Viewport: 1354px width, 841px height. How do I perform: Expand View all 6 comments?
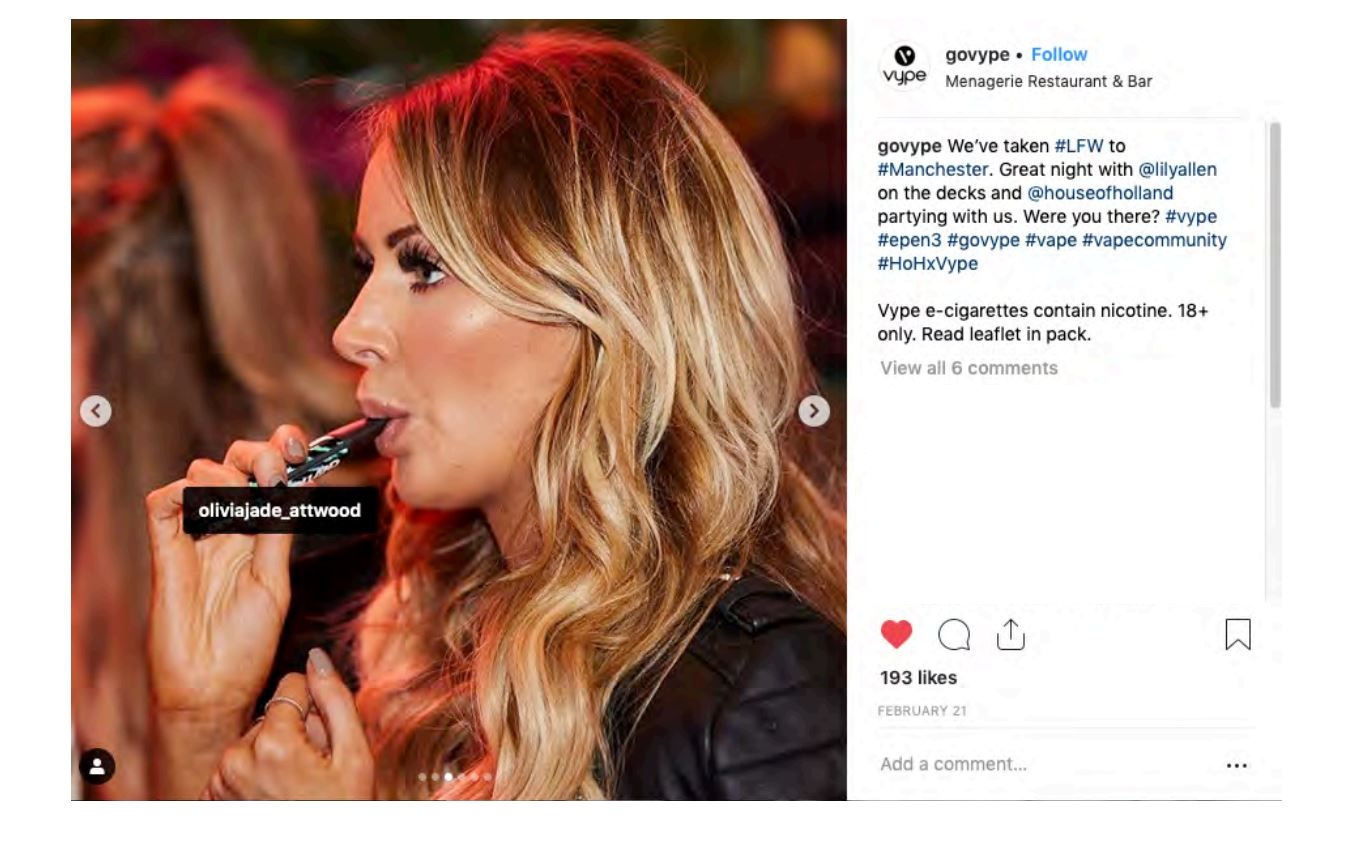(968, 368)
